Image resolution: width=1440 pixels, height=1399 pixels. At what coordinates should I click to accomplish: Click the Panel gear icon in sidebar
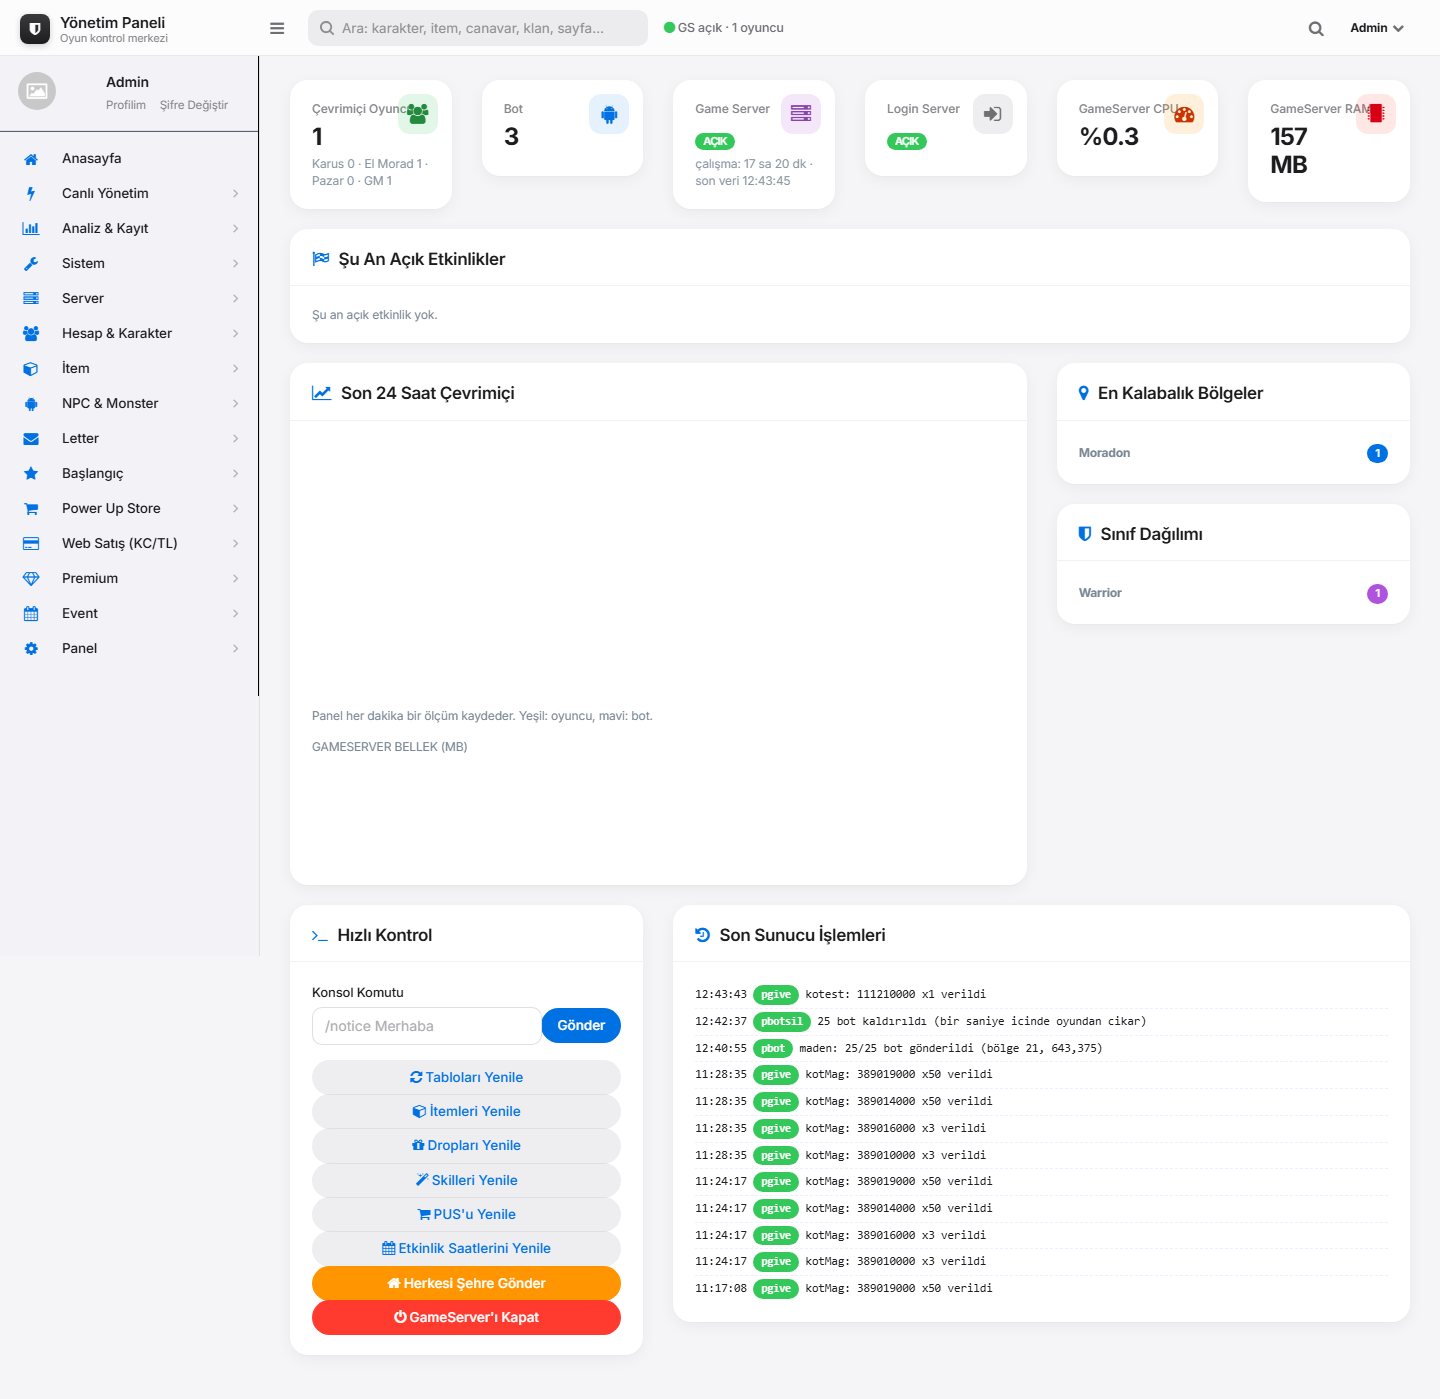point(31,649)
